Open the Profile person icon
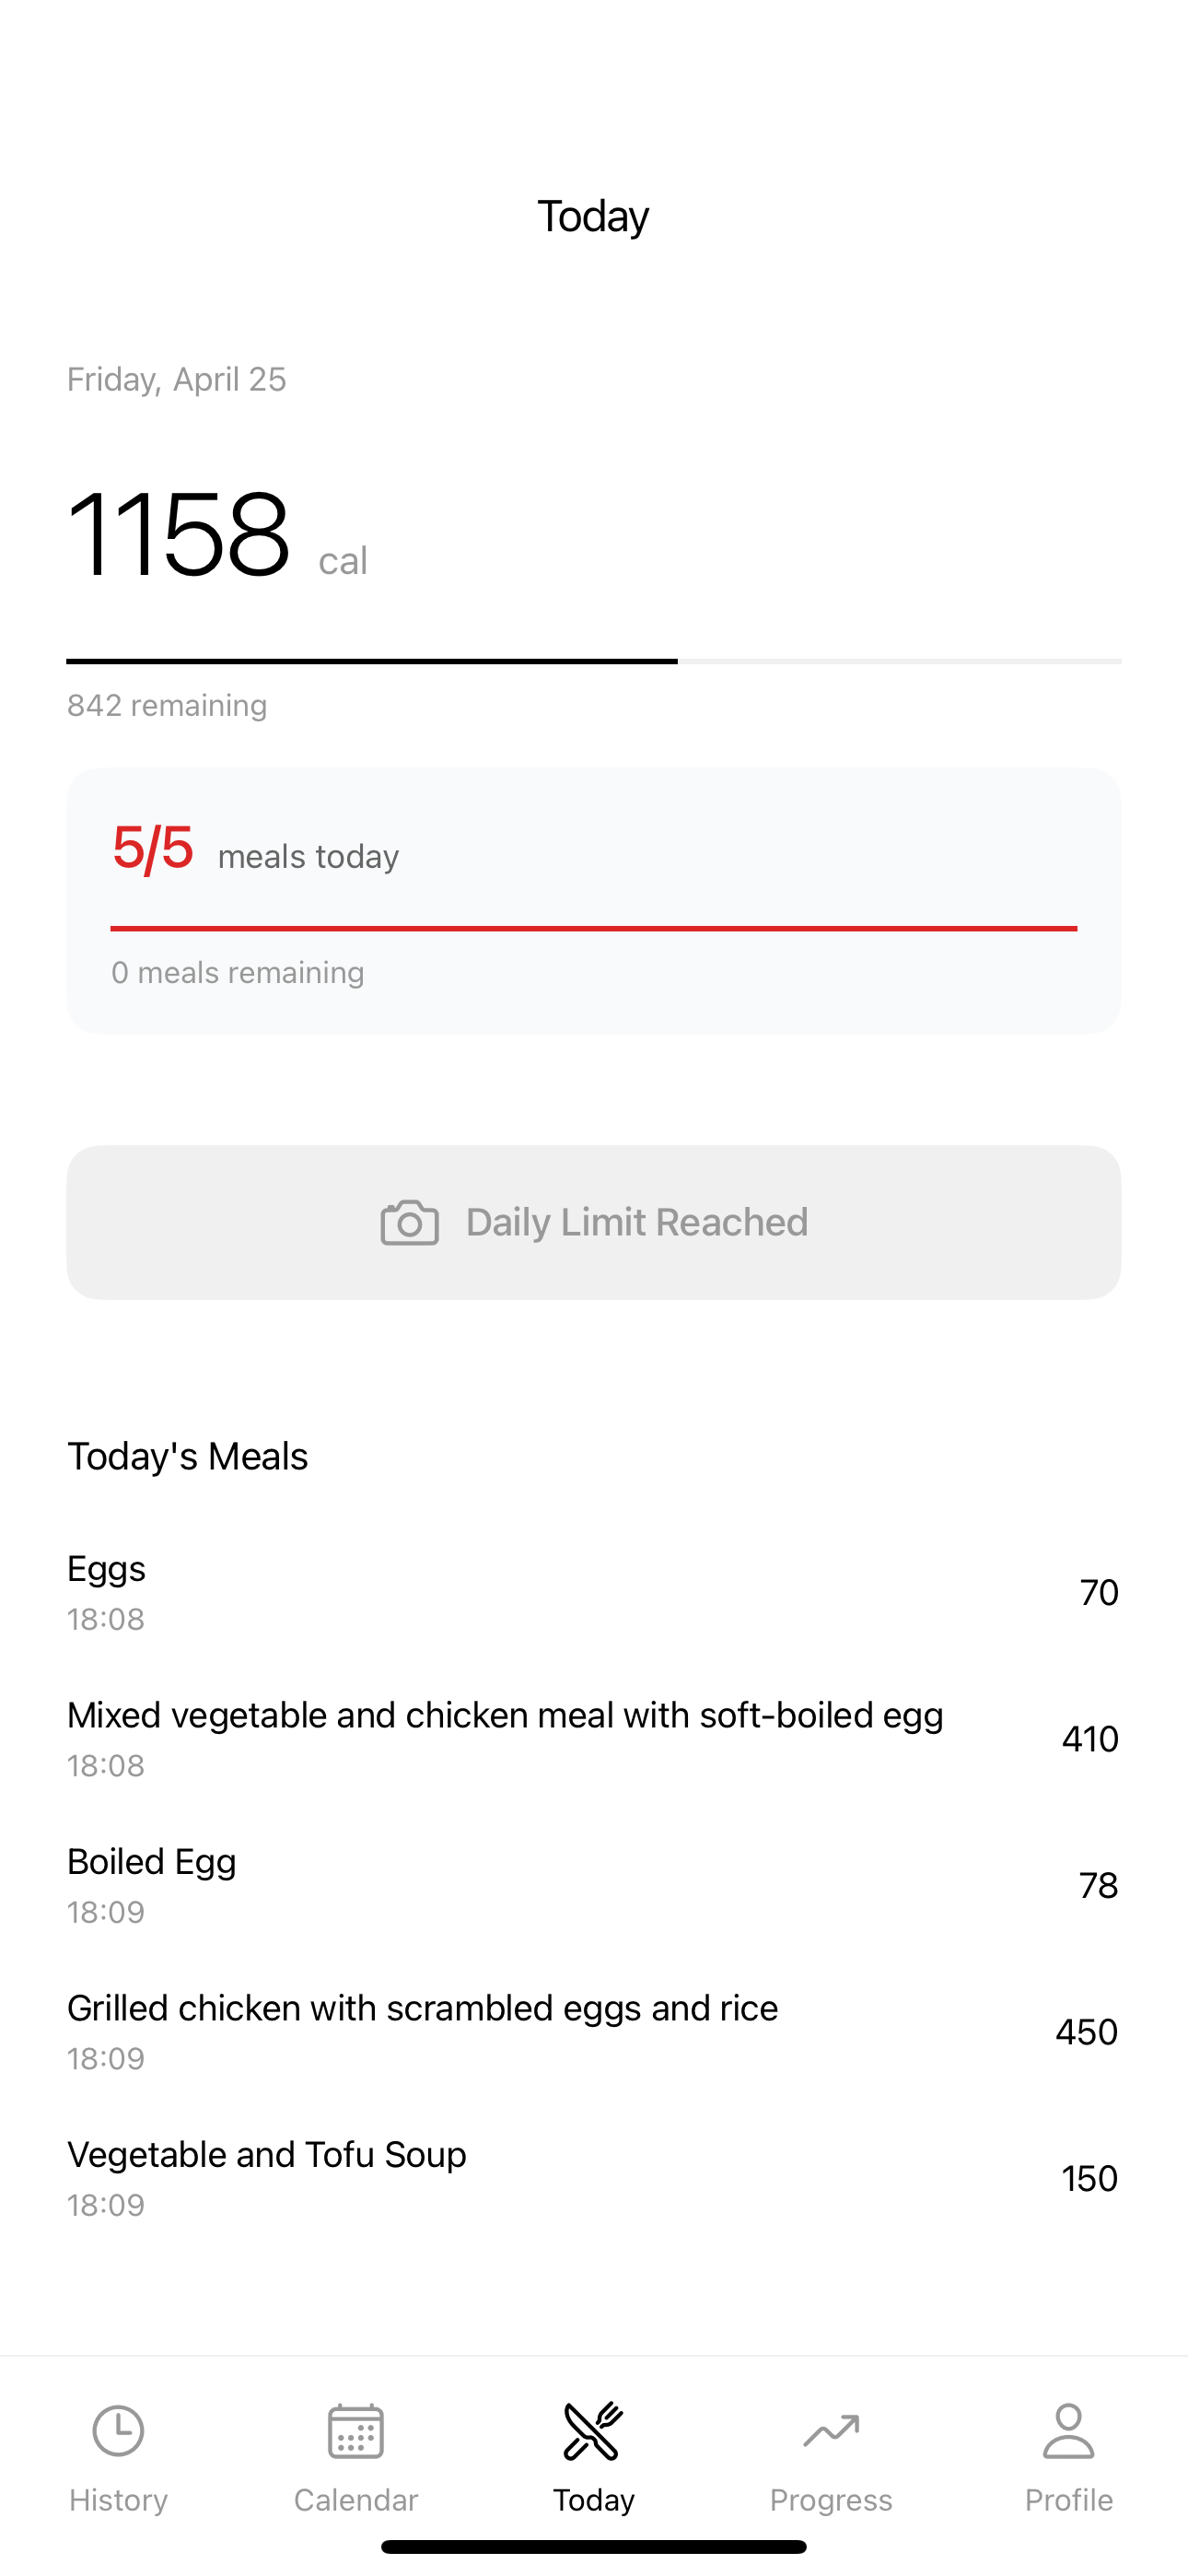The height and width of the screenshot is (2576, 1188). (x=1069, y=2431)
